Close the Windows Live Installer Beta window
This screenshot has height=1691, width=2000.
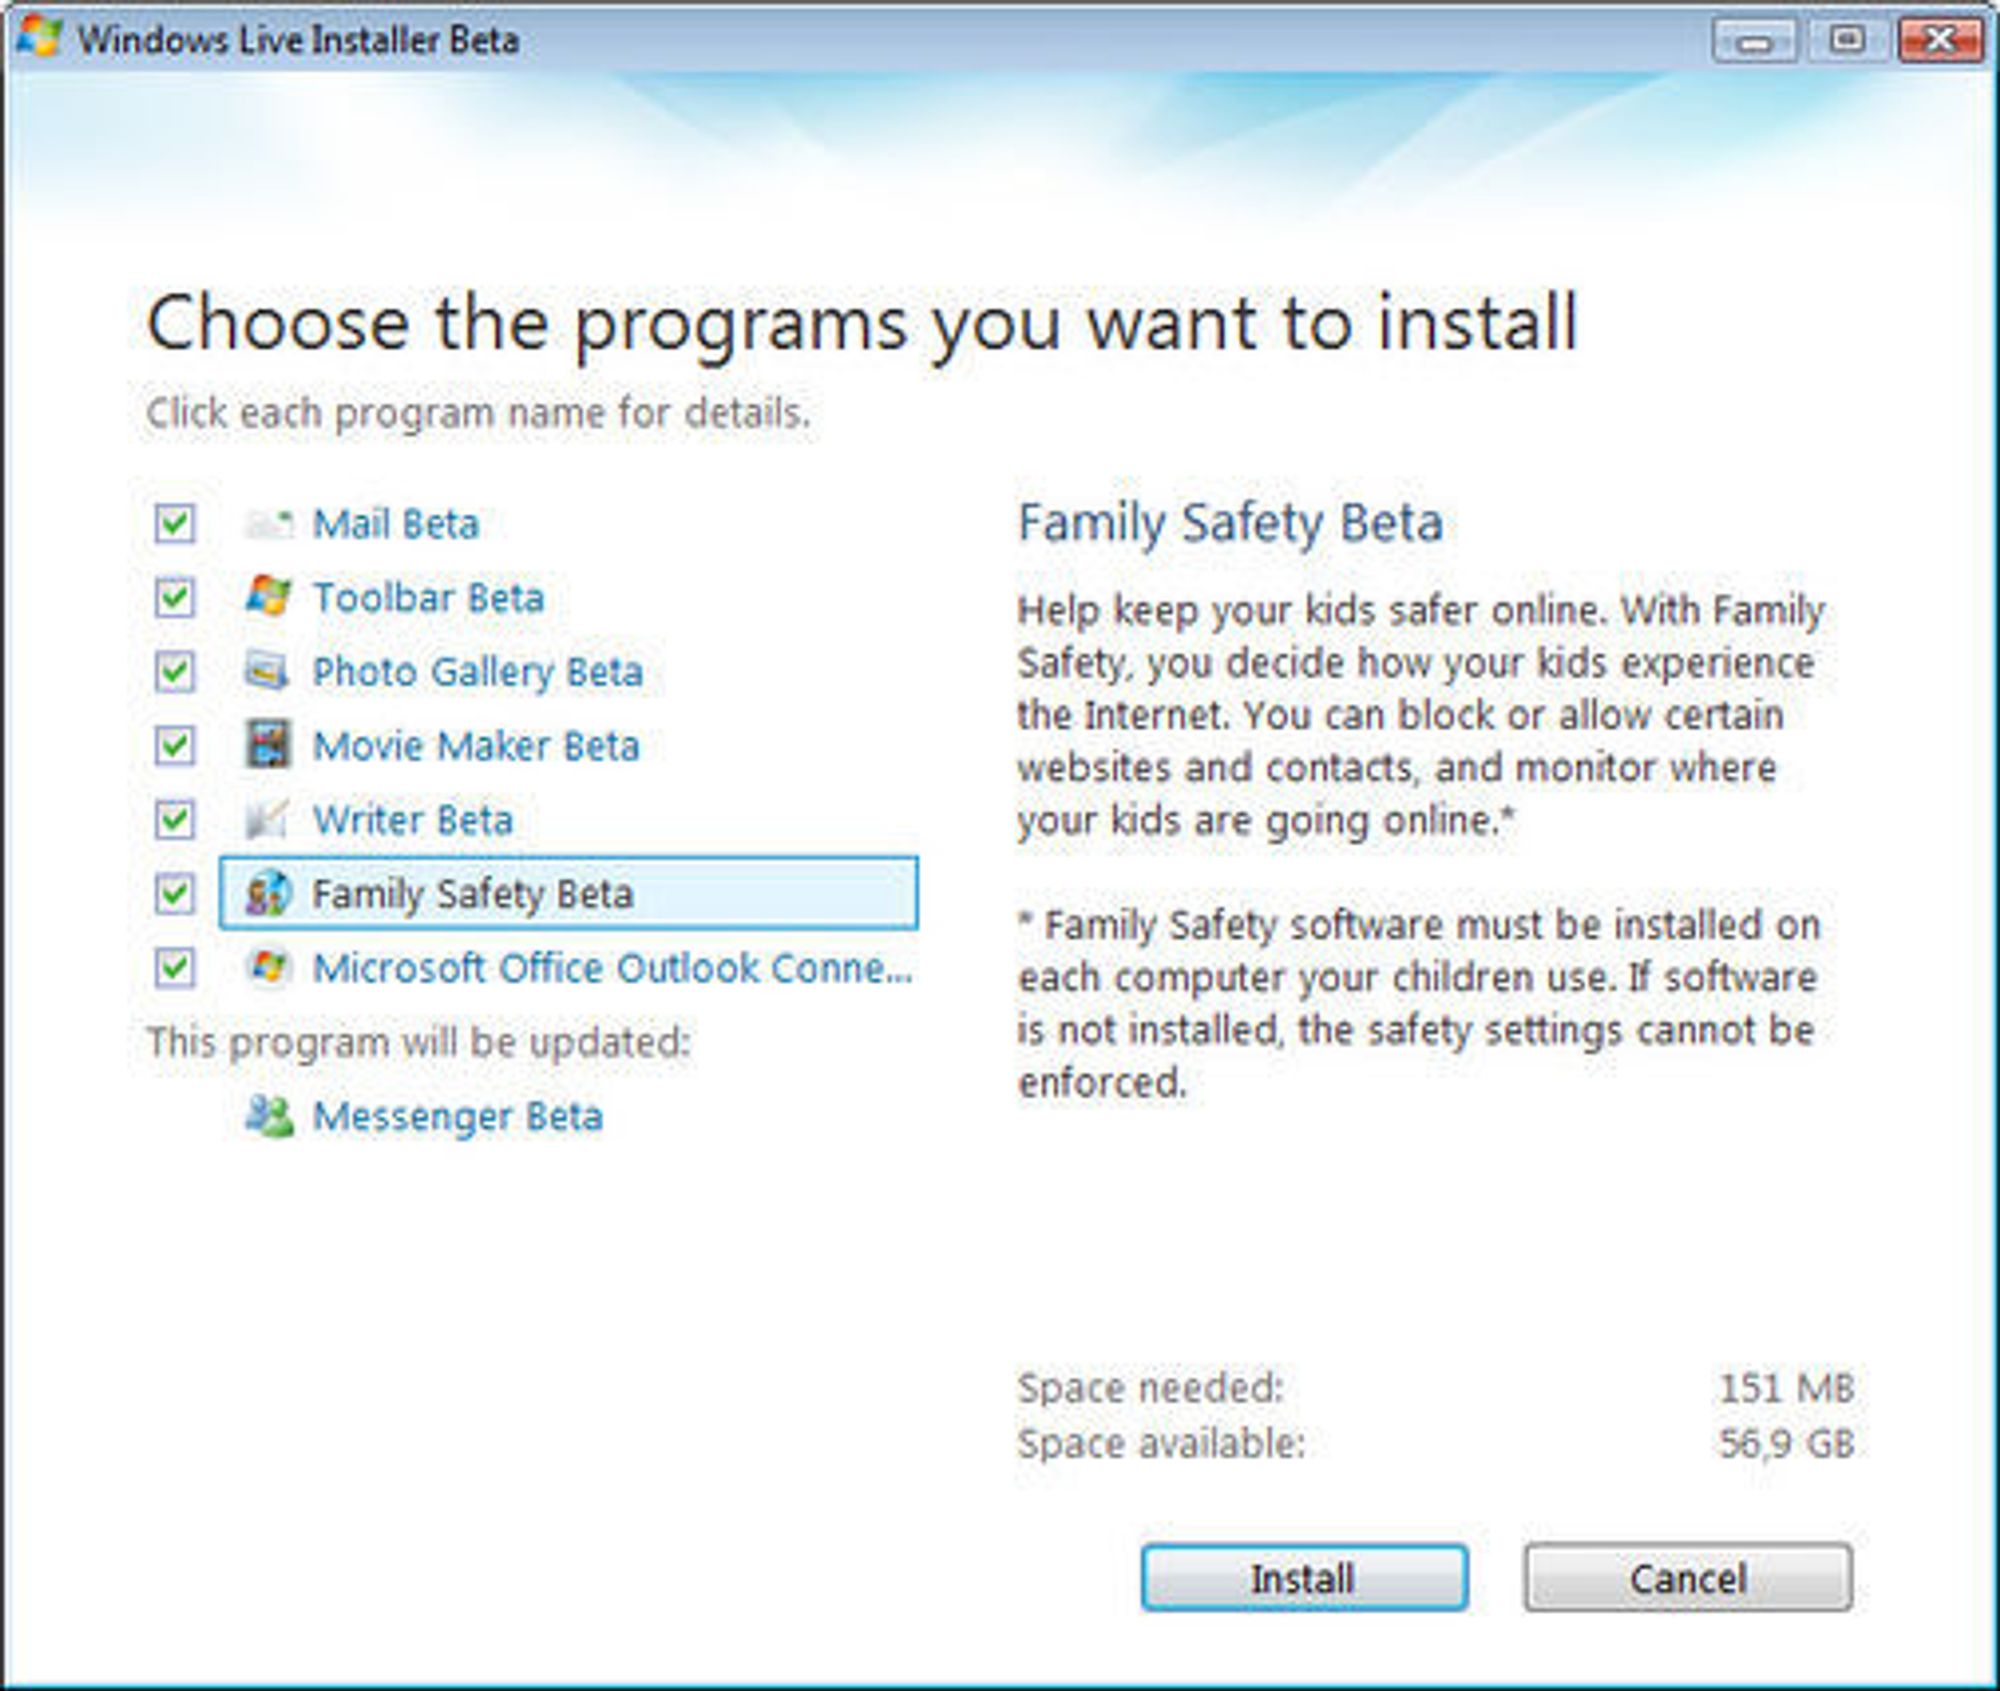click(1941, 41)
